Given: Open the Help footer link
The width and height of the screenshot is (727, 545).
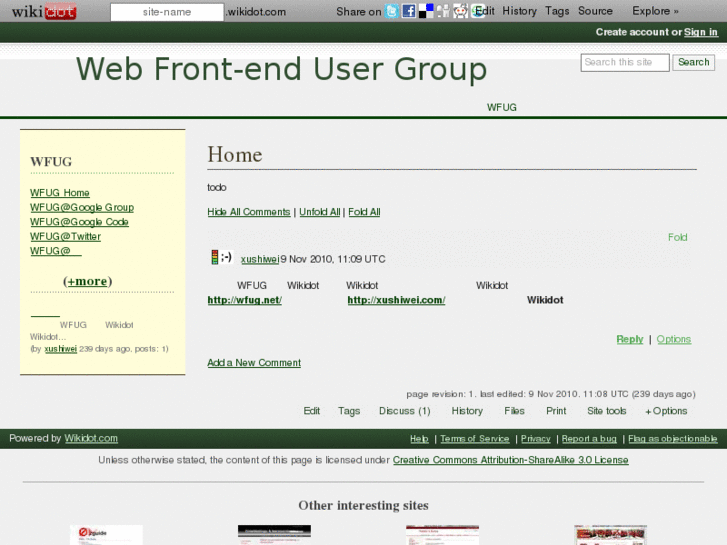Looking at the screenshot, I should (419, 439).
